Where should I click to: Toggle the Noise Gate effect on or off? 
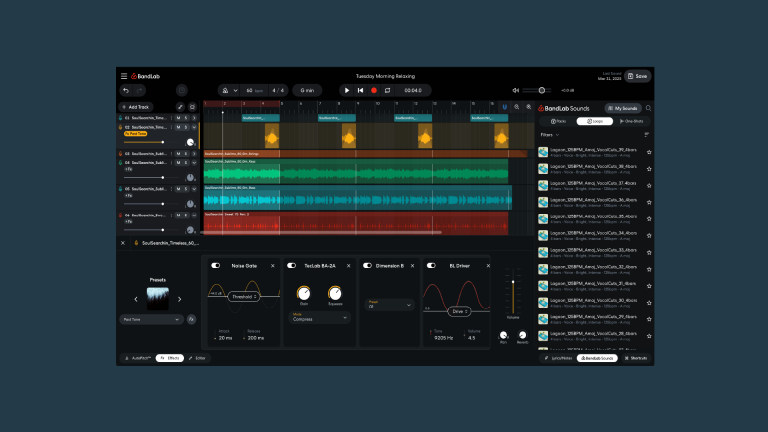click(x=216, y=265)
